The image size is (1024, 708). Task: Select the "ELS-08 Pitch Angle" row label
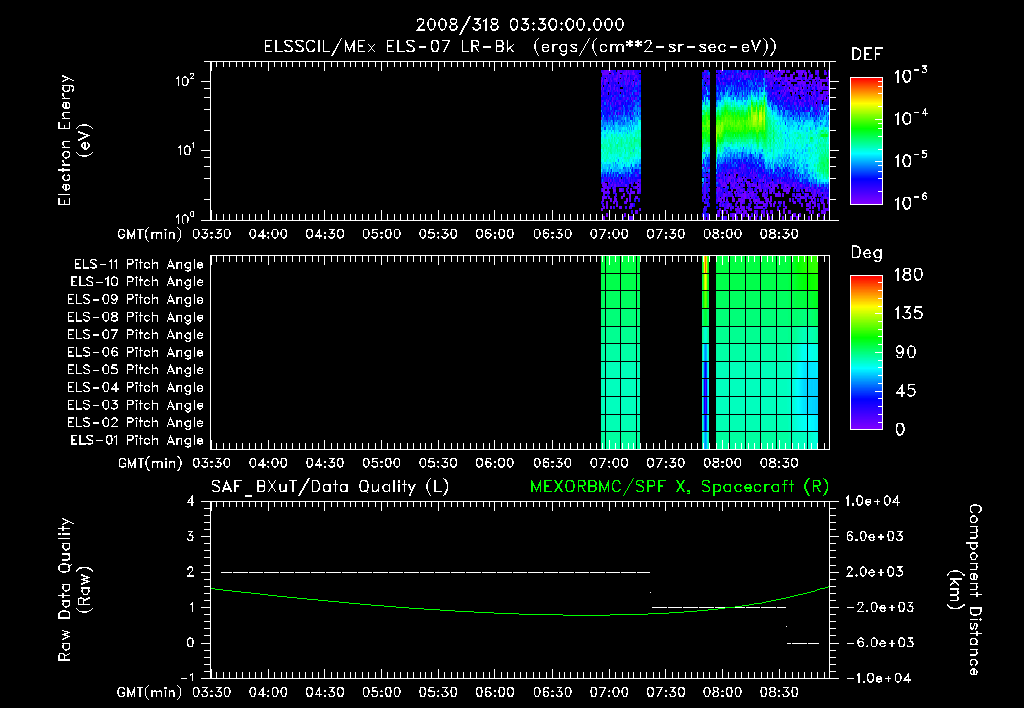pyautogui.click(x=136, y=317)
